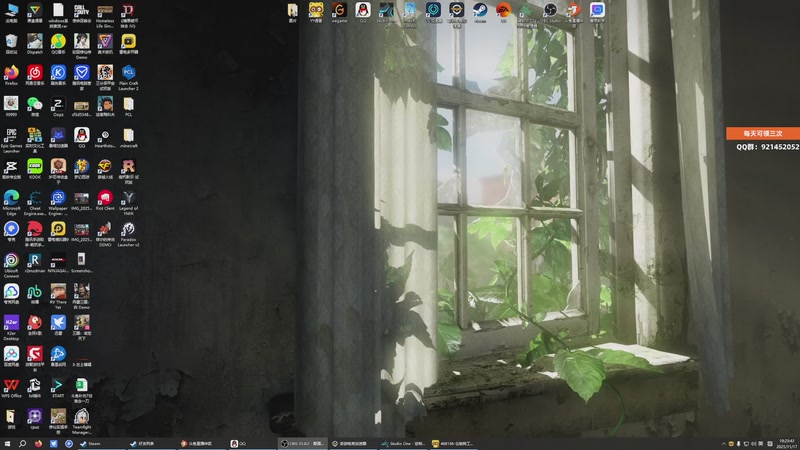Open the wegame icon in top row
The height and width of the screenshot is (450, 800).
(x=339, y=12)
